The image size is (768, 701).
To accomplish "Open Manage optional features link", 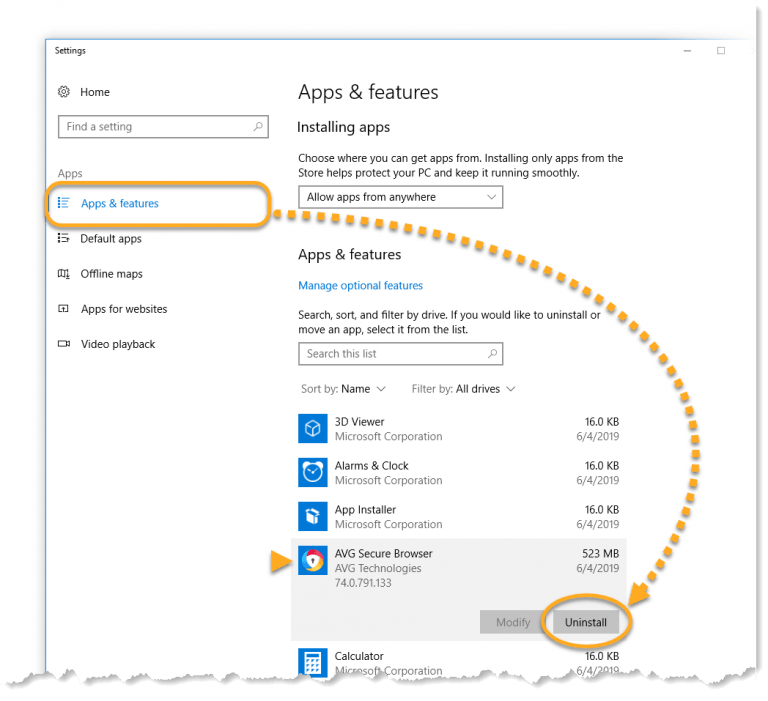I will [x=360, y=285].
